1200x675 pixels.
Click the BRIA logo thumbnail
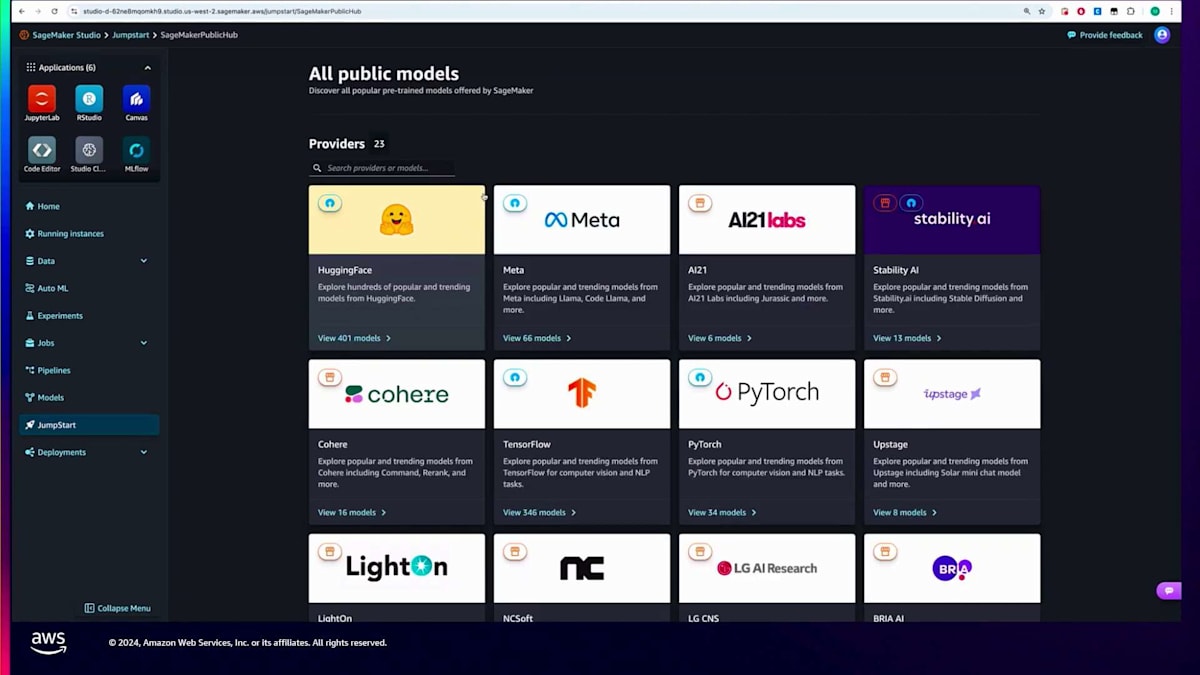coord(952,568)
